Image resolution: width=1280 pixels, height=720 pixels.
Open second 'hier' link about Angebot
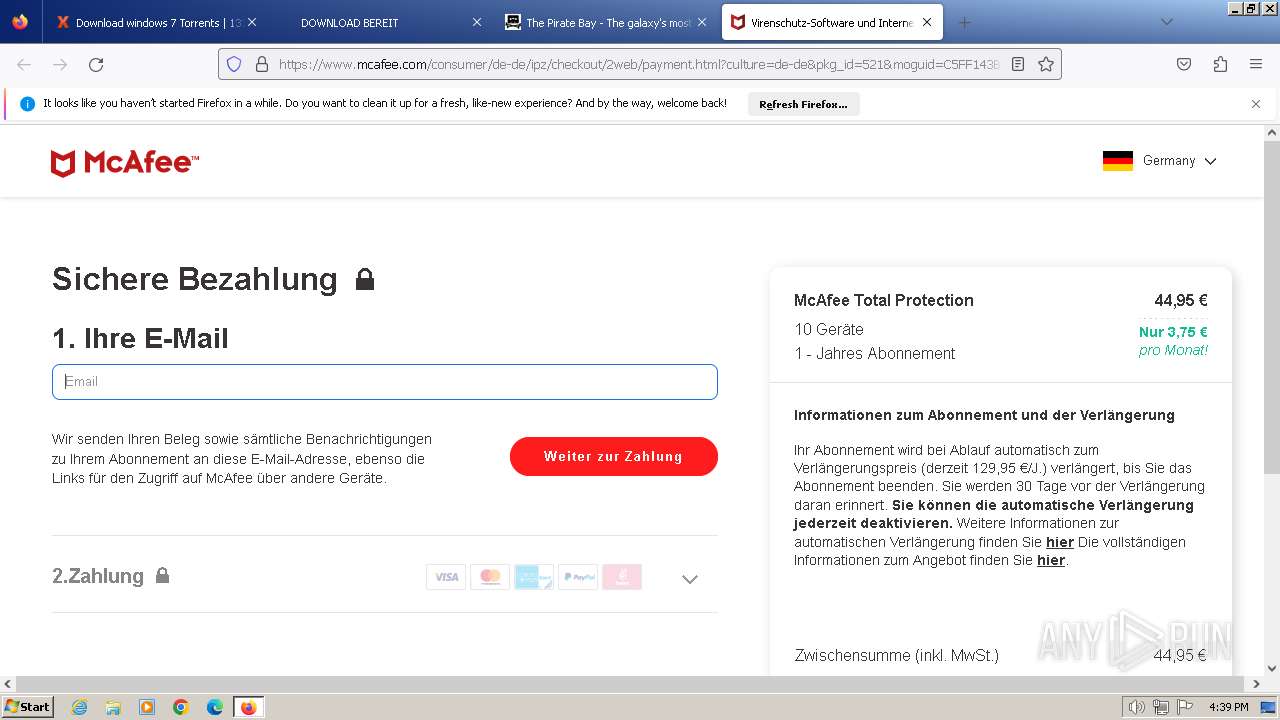click(1051, 560)
